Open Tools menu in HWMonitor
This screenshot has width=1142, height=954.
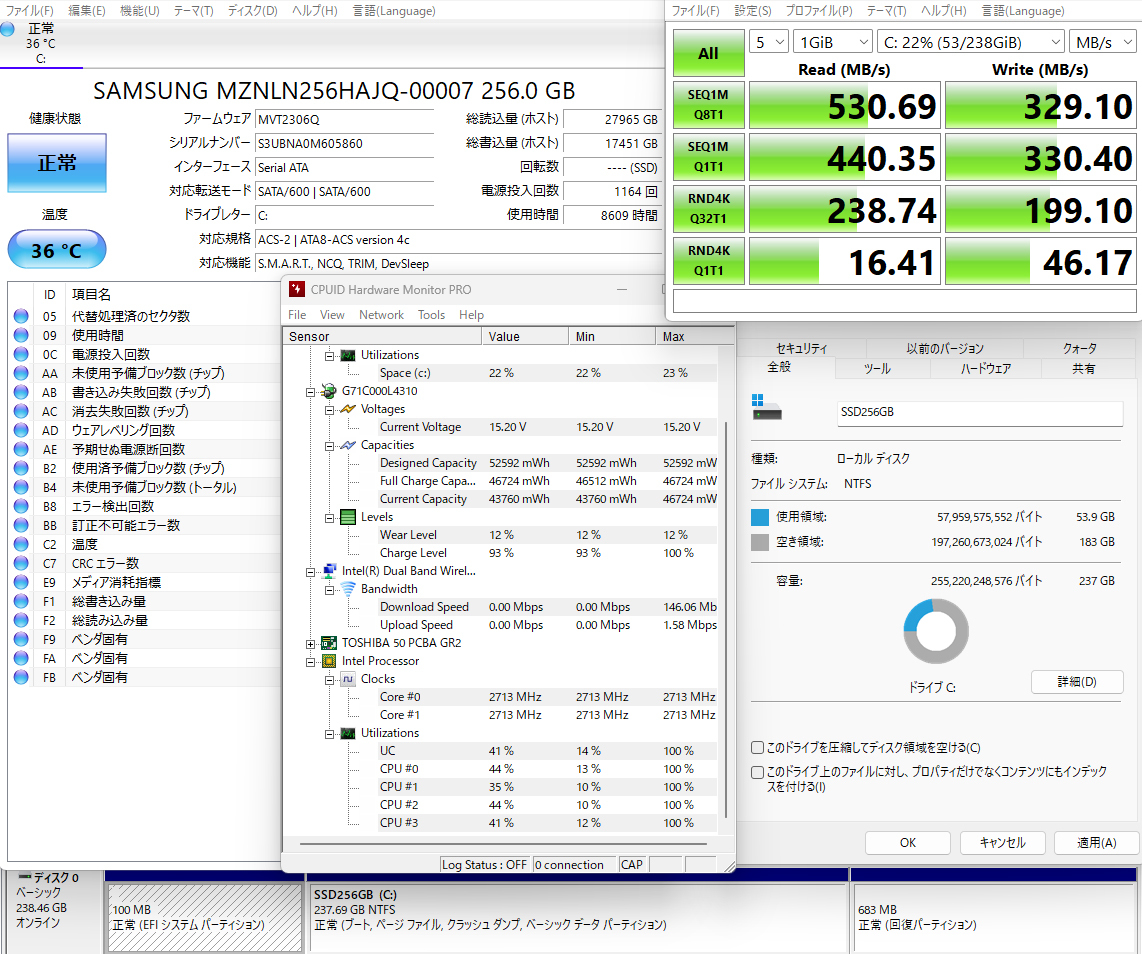pyautogui.click(x=431, y=315)
